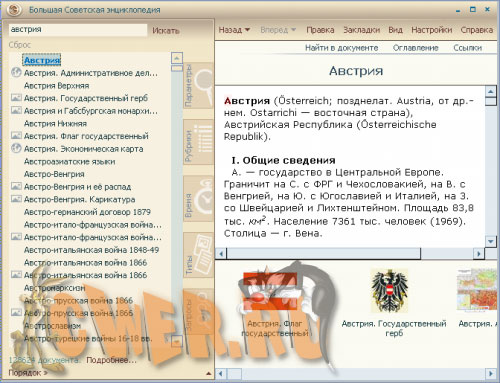Click the article horizontal scrollbar right arrow
This screenshot has width=500, height=383.
(479, 254)
